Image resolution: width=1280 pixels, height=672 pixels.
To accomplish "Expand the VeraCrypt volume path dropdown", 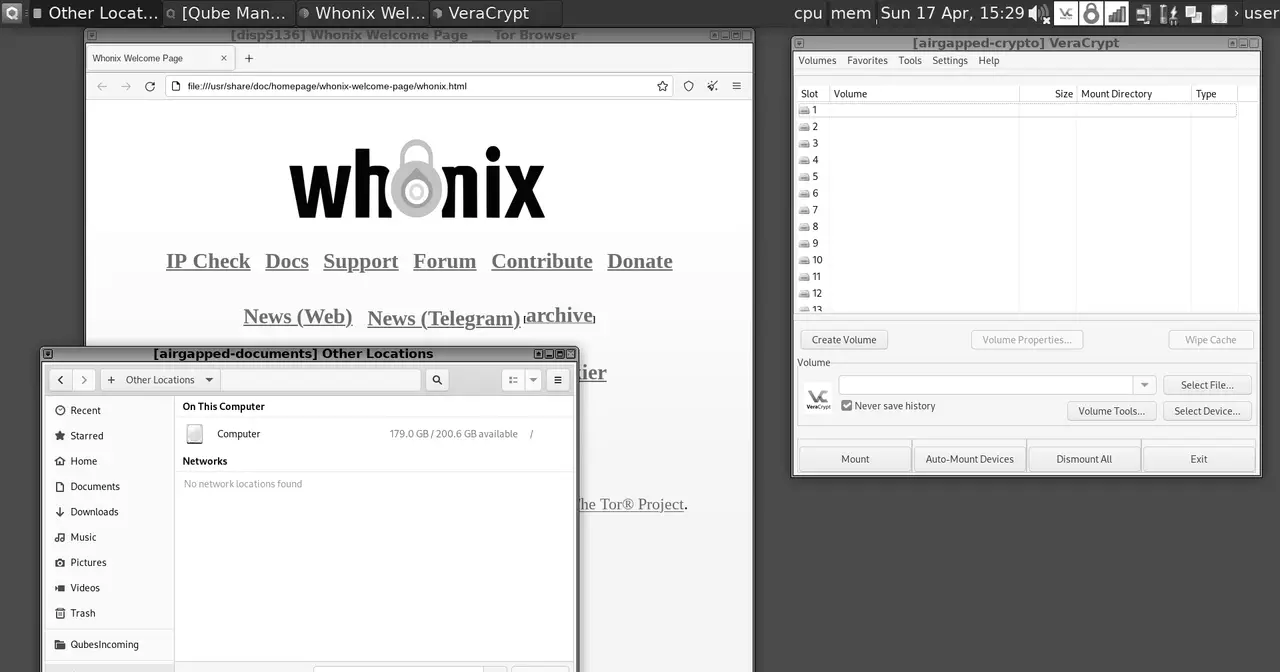I will [1145, 385].
